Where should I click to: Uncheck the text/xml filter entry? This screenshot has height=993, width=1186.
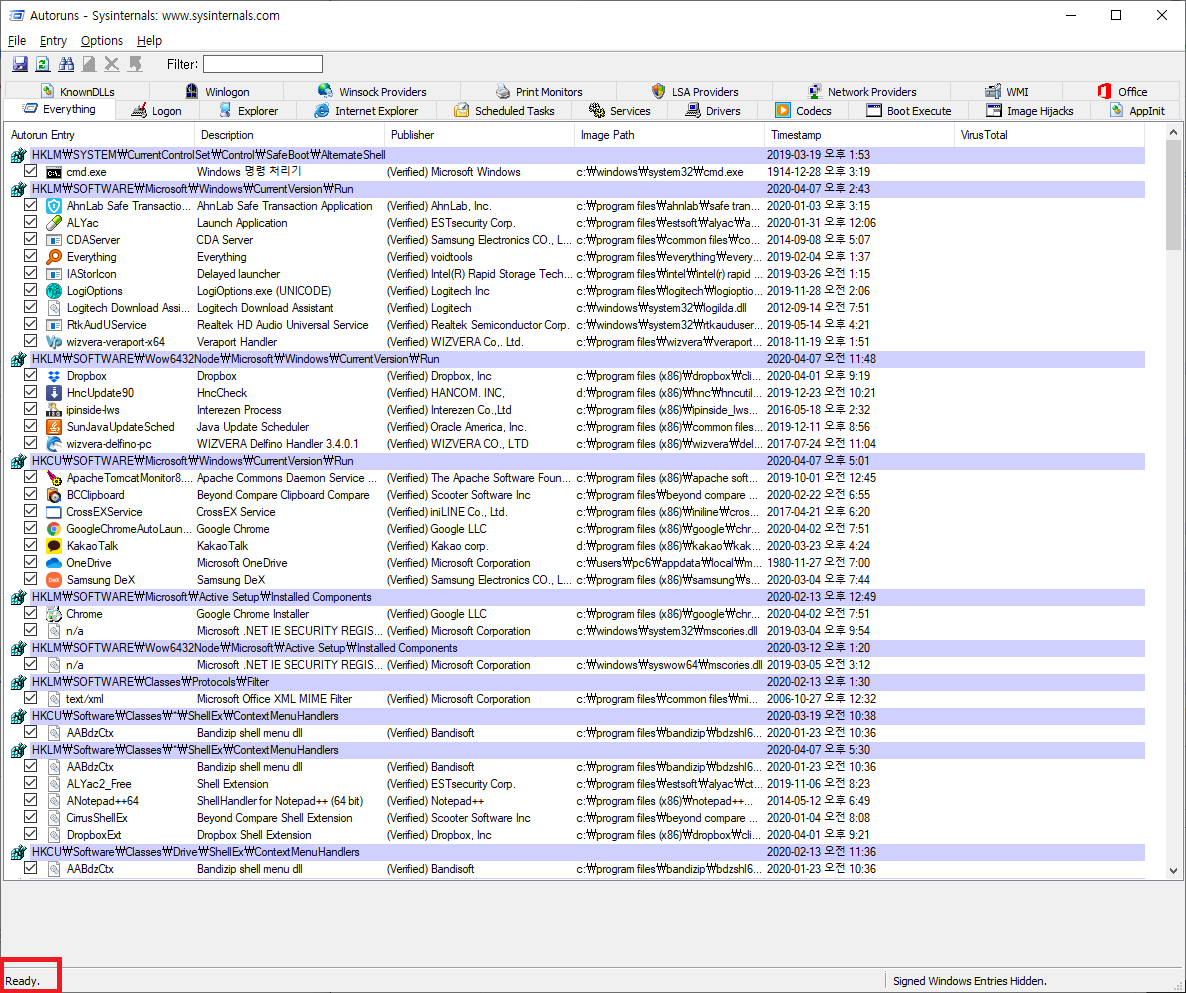click(x=30, y=698)
